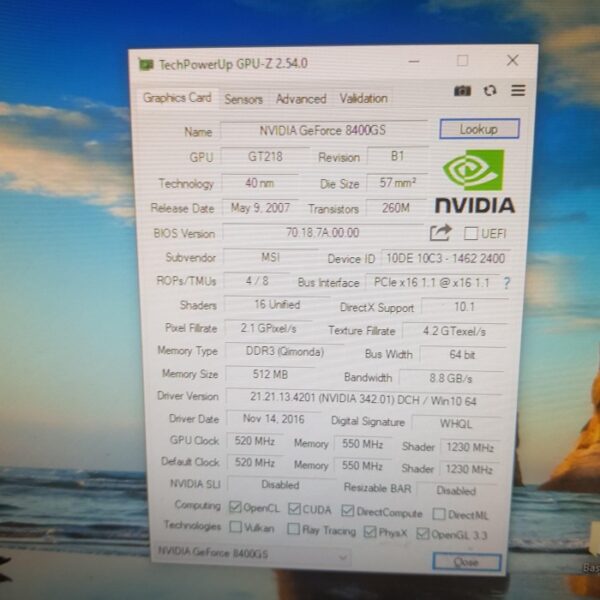Viewport: 600px width, 600px height.
Task: Click the GPU-Z title bar app icon
Action: [x=146, y=64]
